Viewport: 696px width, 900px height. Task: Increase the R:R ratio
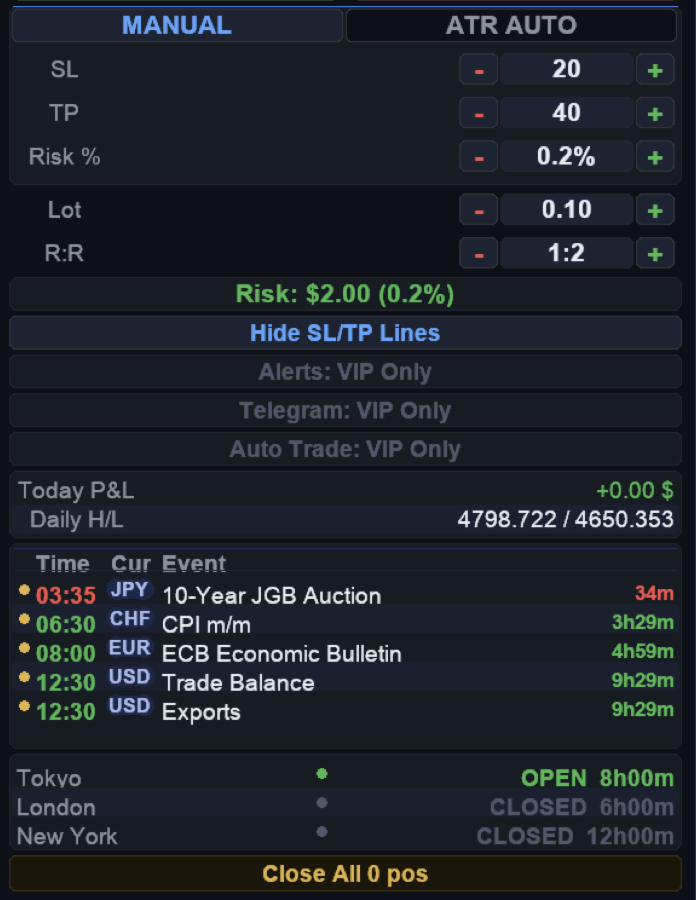tap(655, 254)
